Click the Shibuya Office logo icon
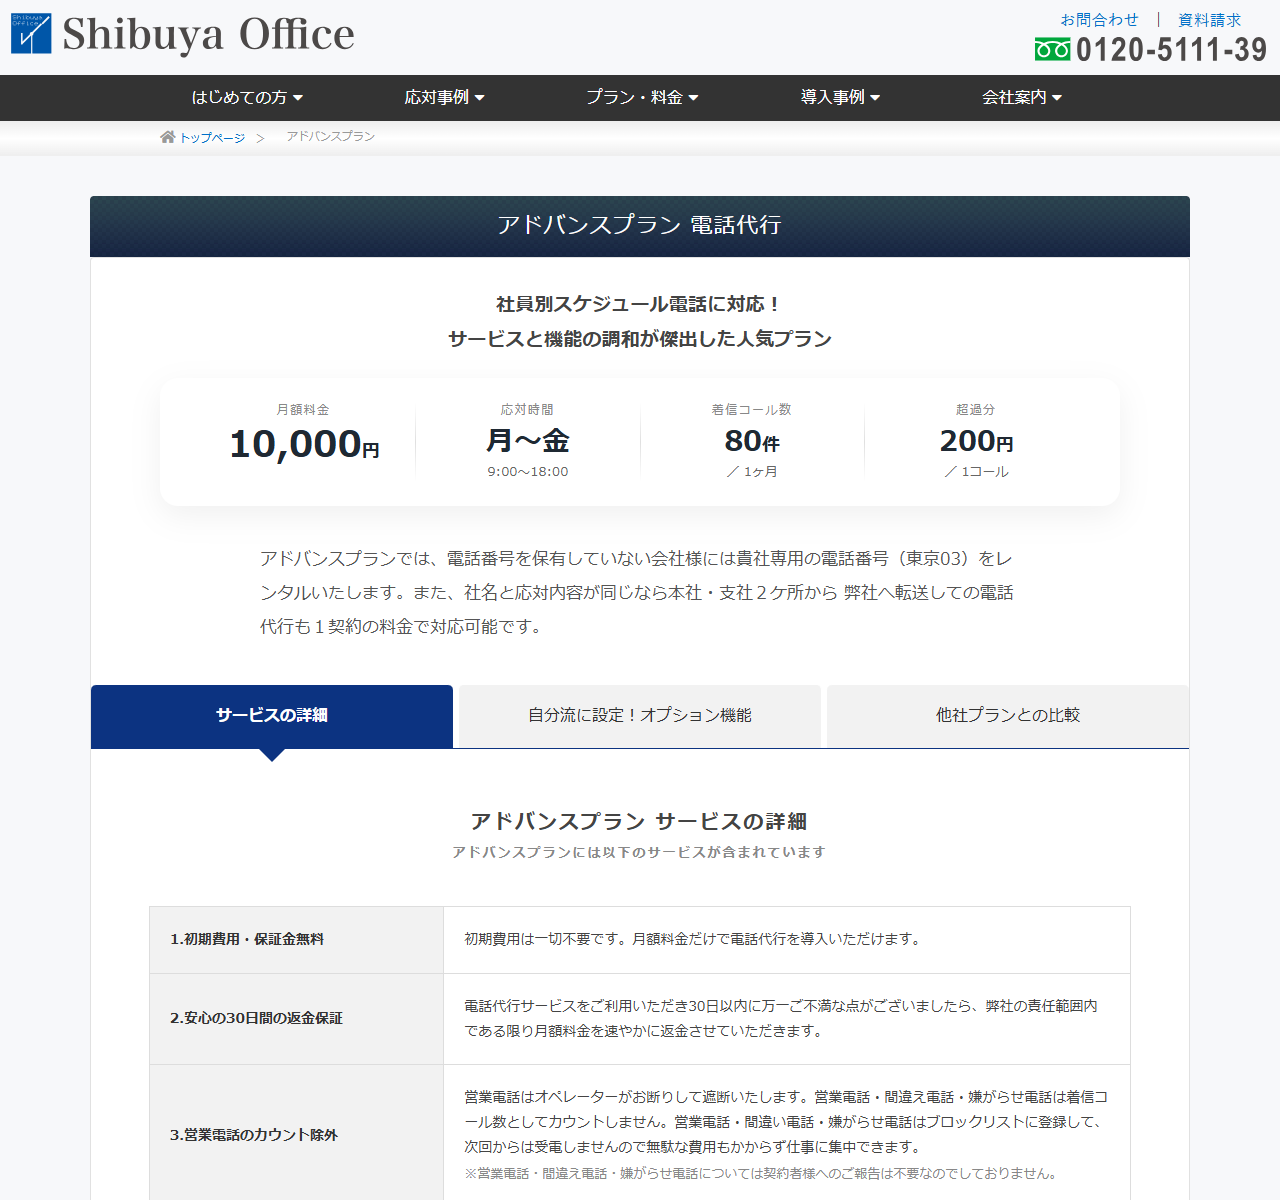1280x1200 pixels. pyautogui.click(x=31, y=33)
